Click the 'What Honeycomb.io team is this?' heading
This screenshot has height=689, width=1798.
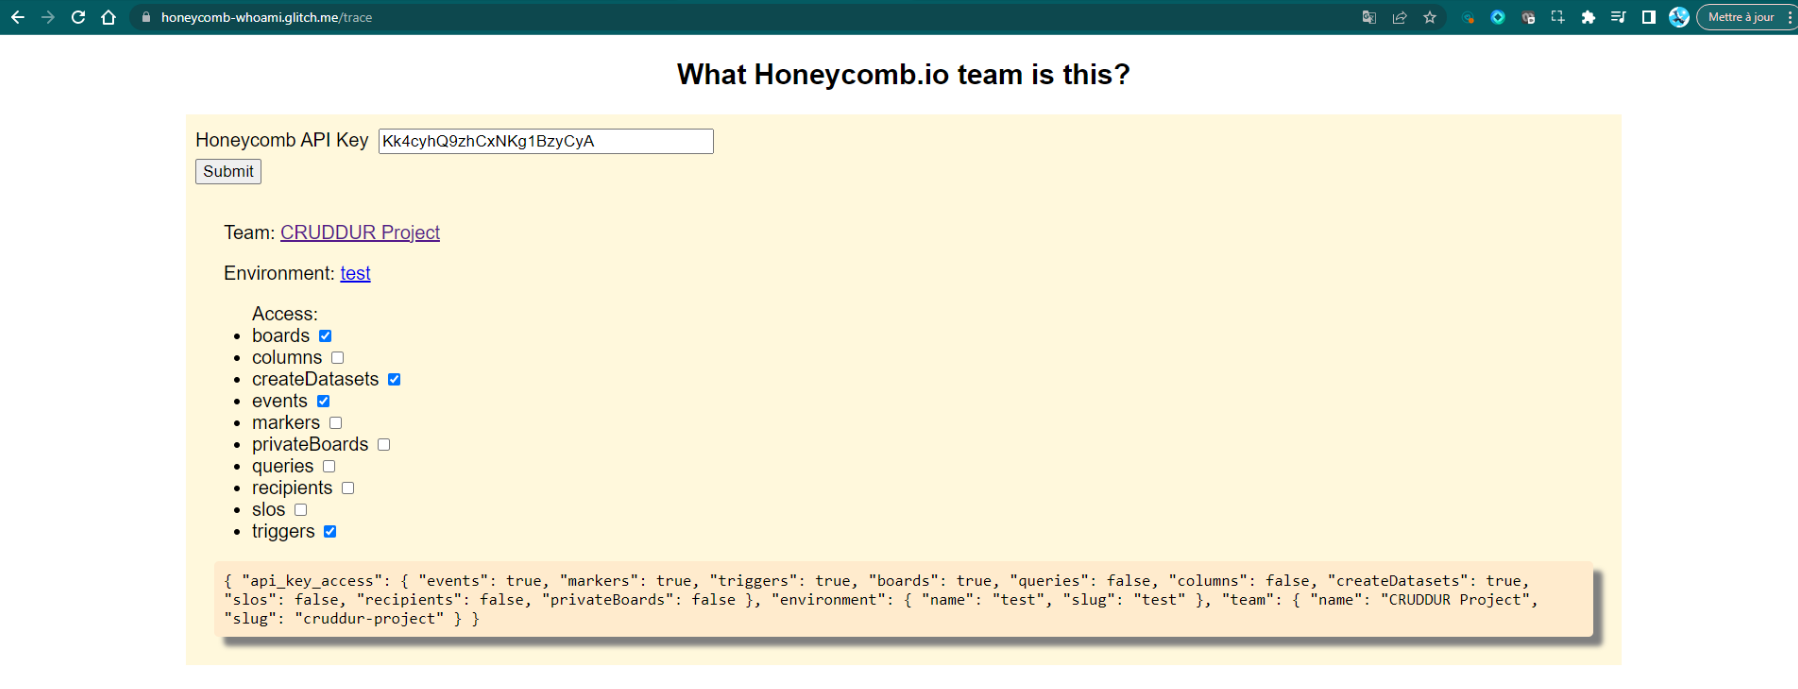(903, 75)
